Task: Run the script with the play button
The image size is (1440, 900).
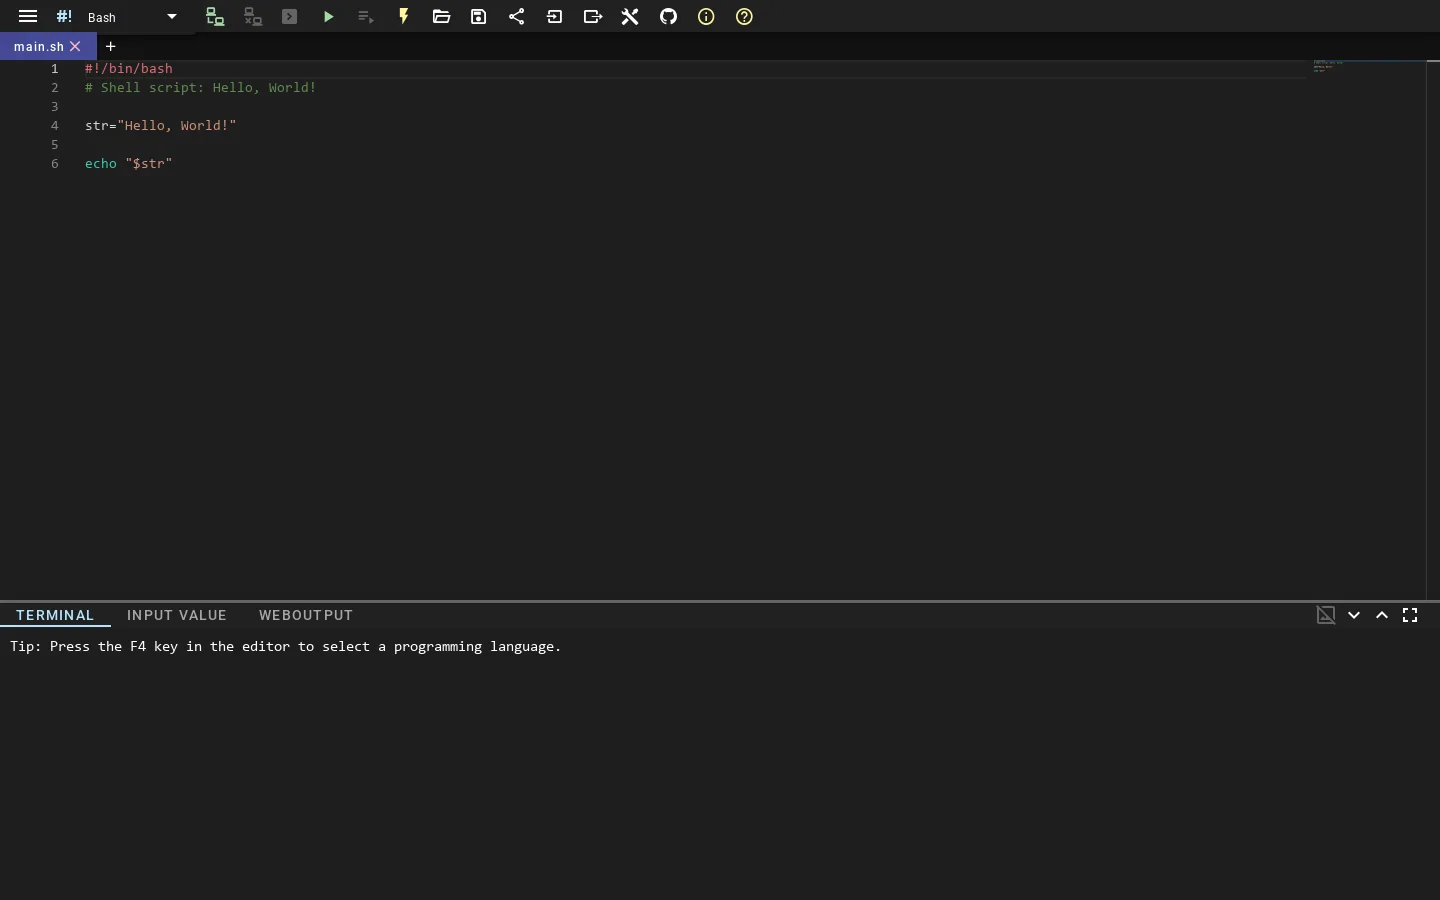Action: (x=329, y=17)
